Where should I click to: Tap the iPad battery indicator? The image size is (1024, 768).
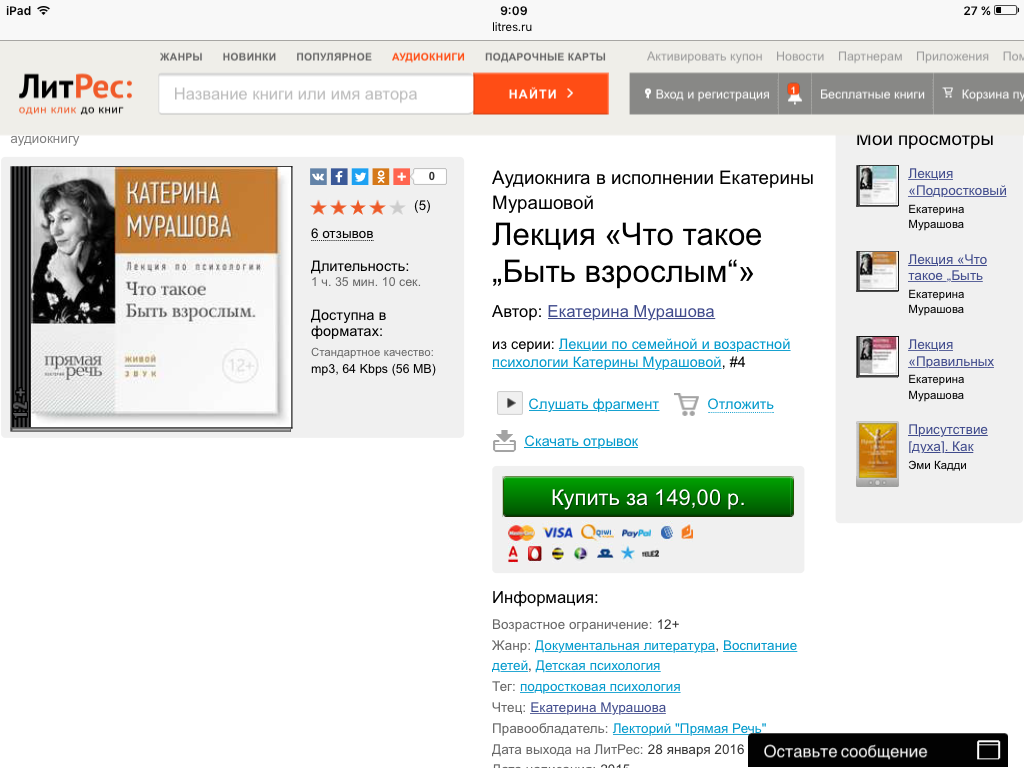tap(1005, 10)
